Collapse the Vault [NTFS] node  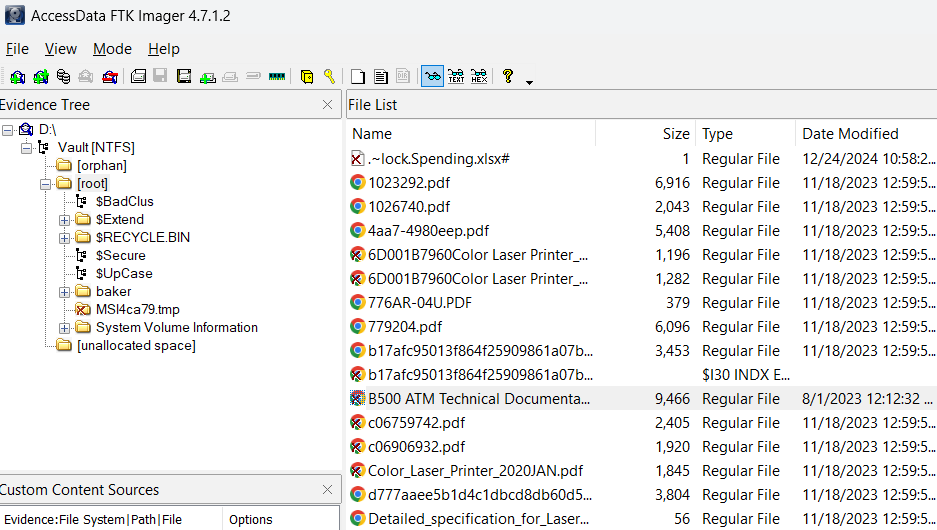pos(26,148)
